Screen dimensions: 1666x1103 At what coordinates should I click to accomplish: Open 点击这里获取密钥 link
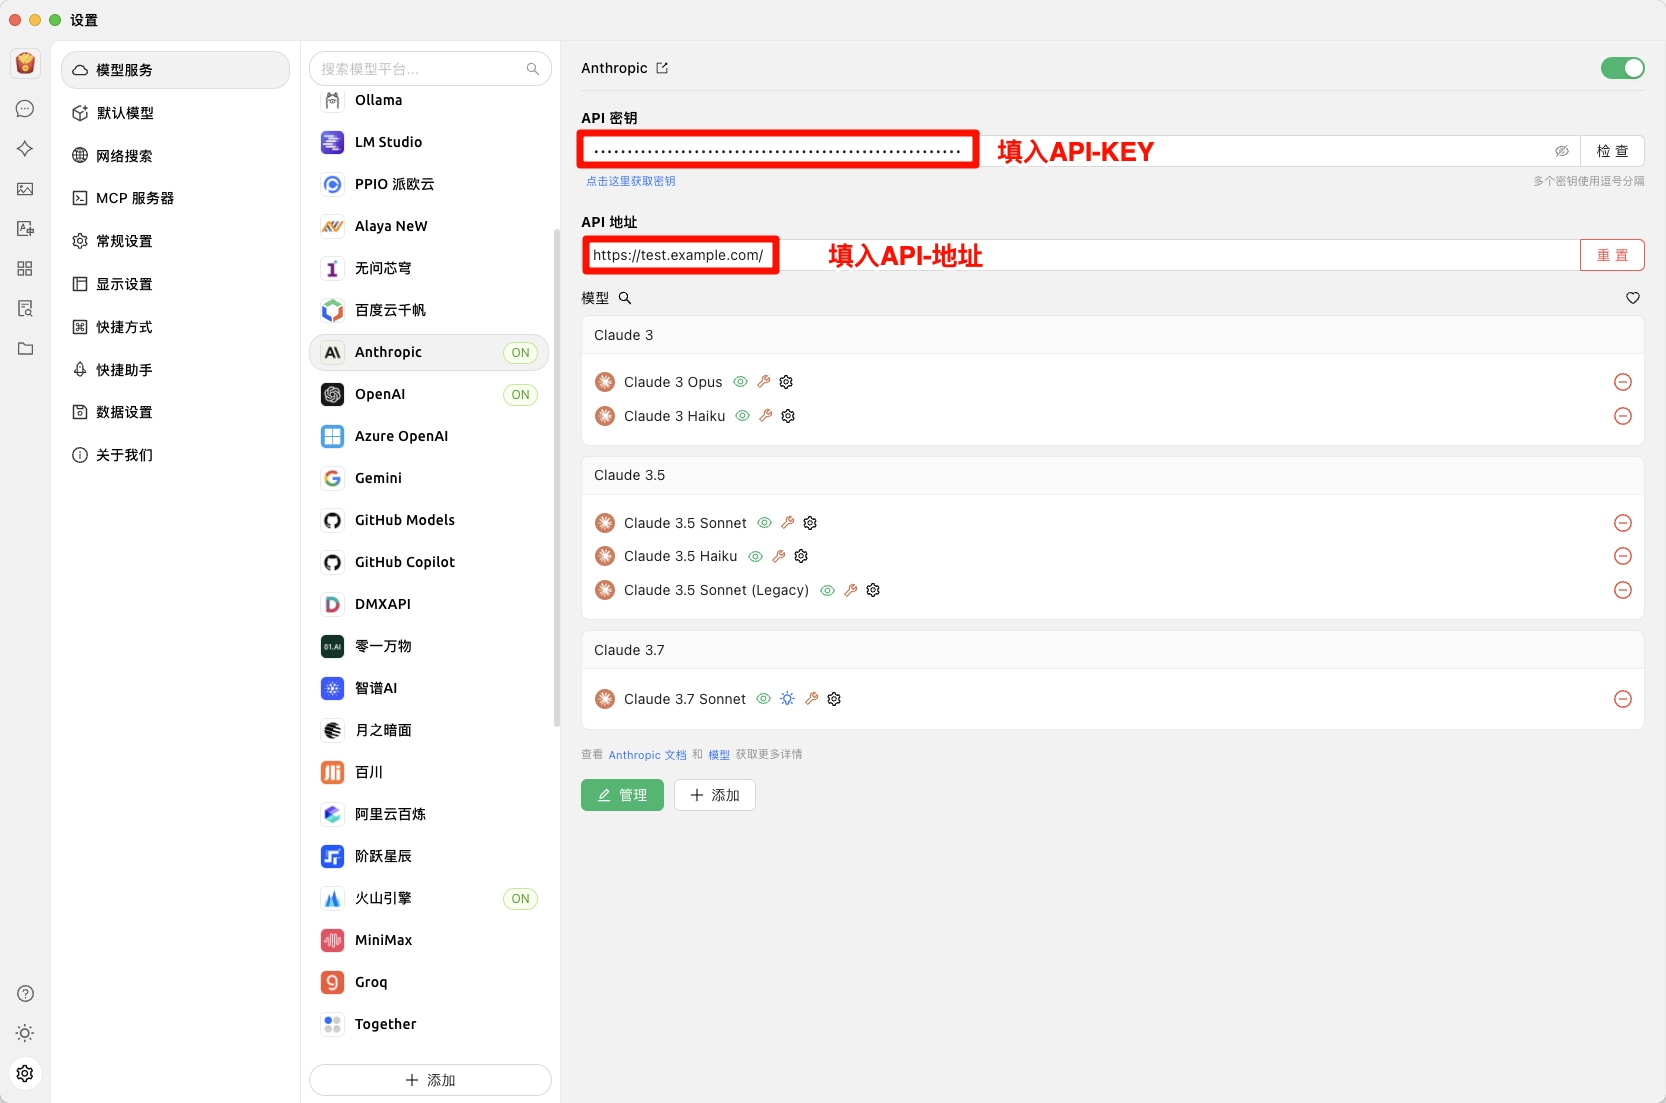[631, 181]
